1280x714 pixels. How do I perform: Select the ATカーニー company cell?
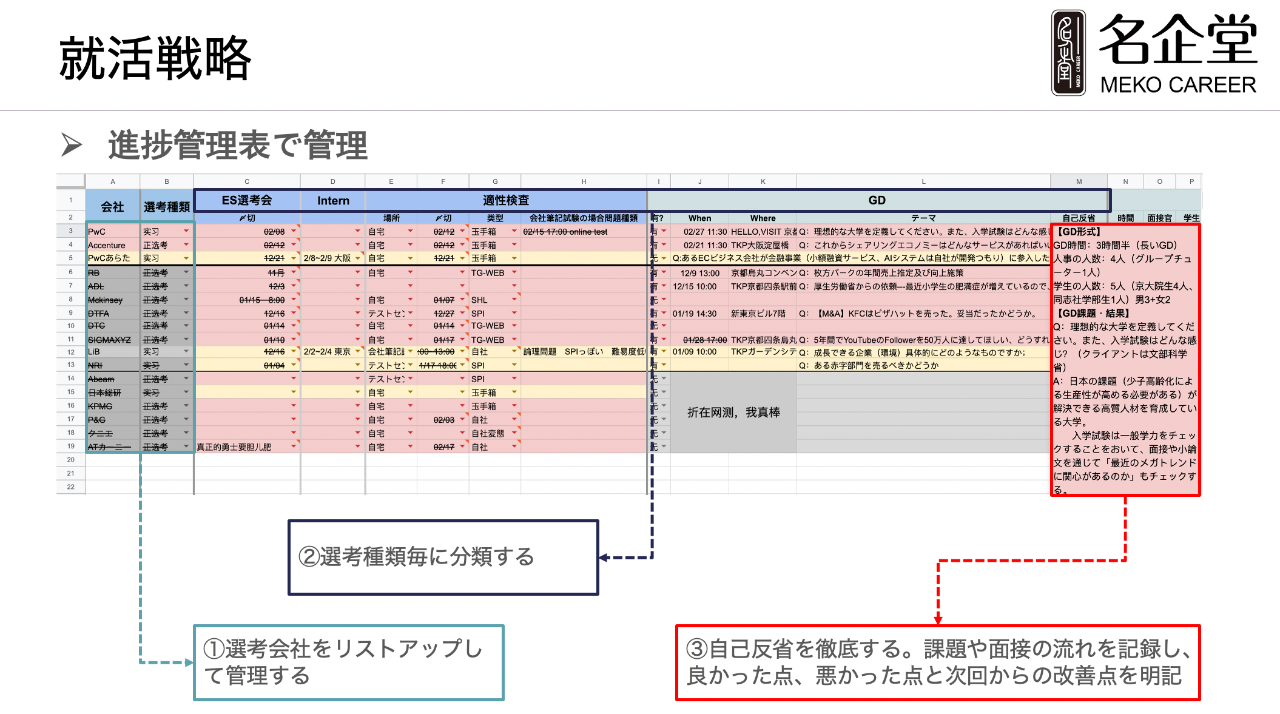(x=112, y=447)
